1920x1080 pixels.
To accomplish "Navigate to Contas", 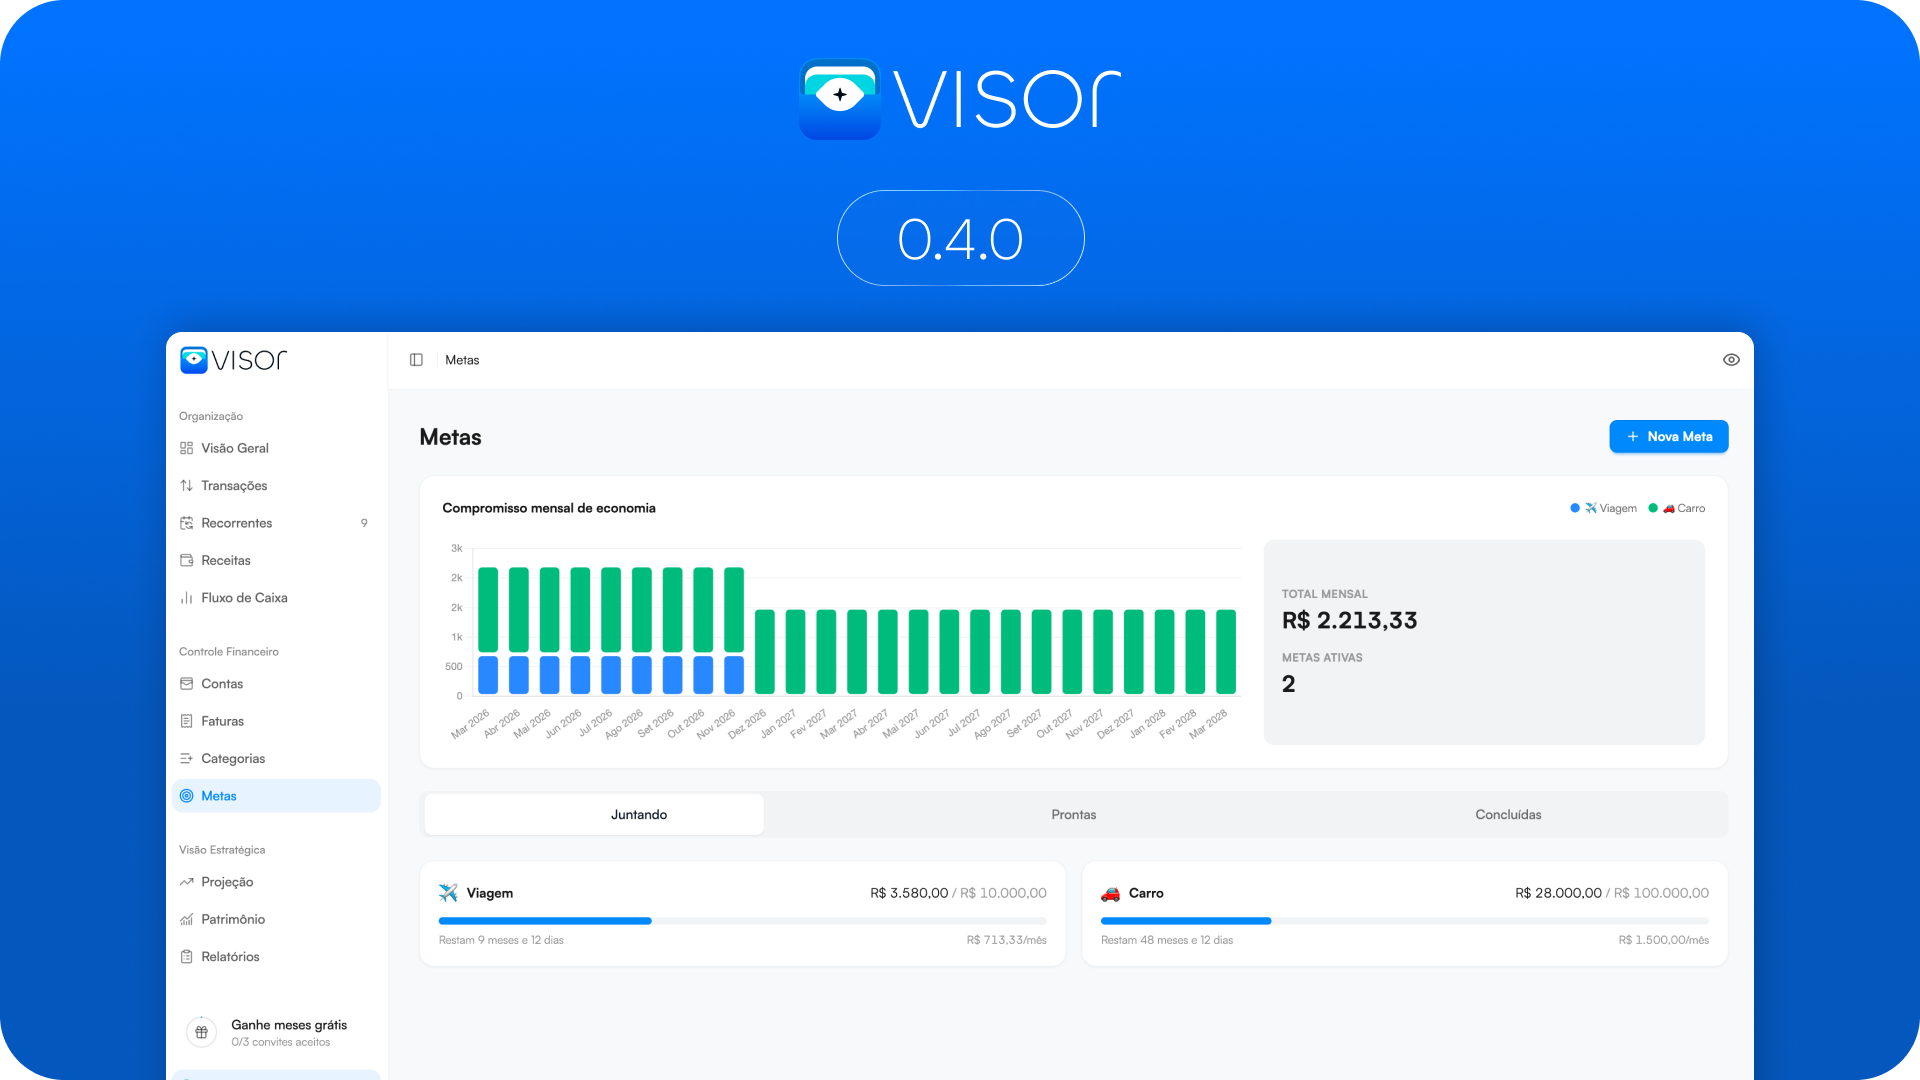I will (x=222, y=684).
